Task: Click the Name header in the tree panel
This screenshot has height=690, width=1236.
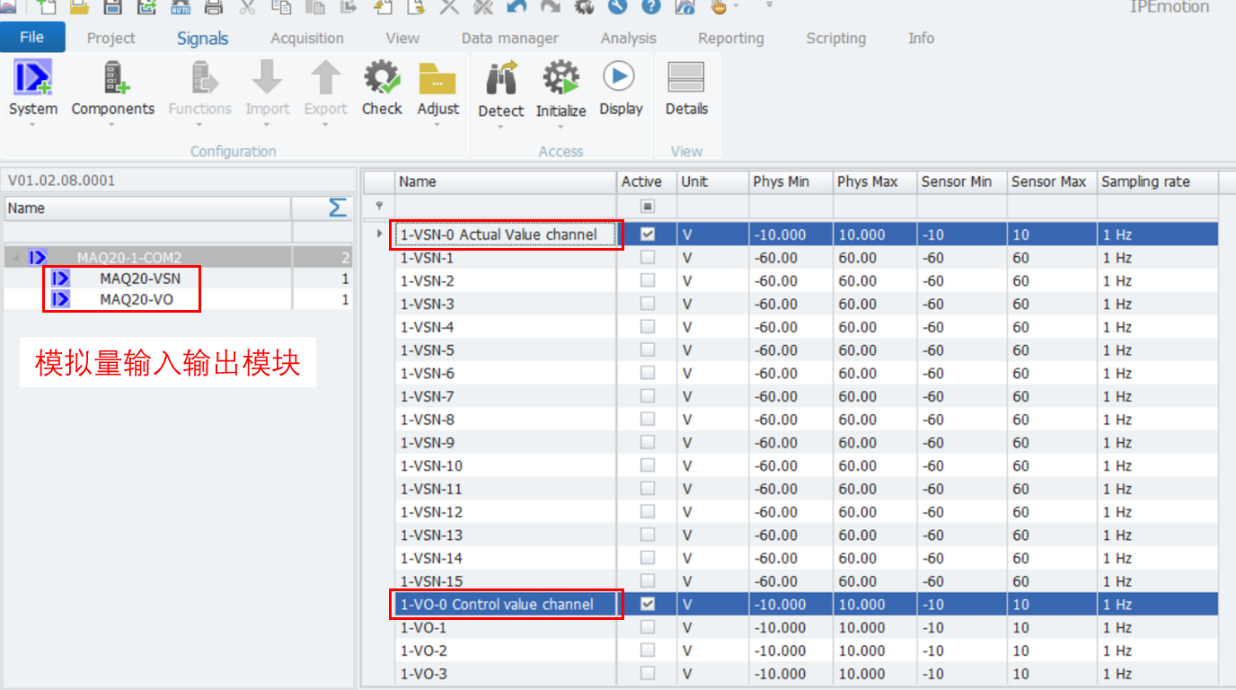Action: coord(148,208)
